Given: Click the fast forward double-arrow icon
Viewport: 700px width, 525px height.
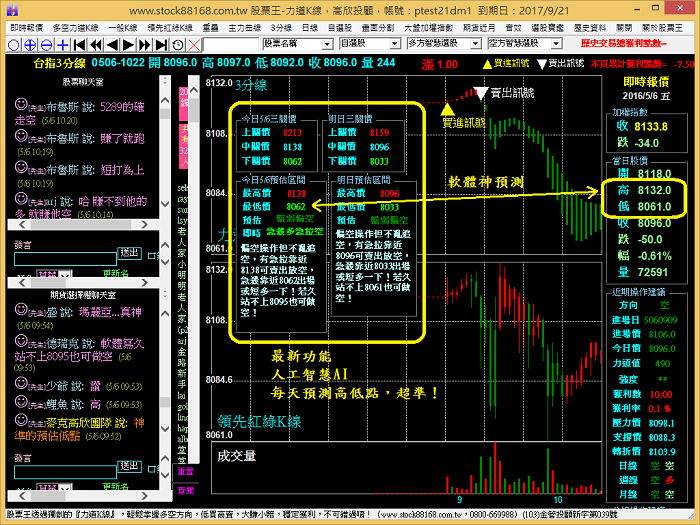Looking at the screenshot, I should (145, 45).
